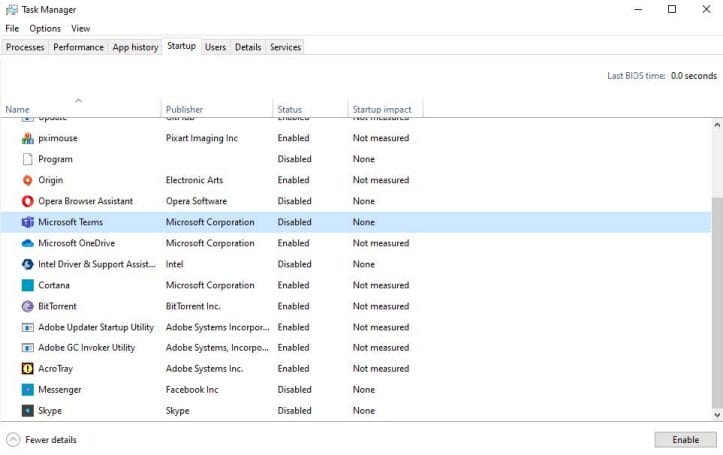Click BitTorrent Inc. publisher cell

pos(193,306)
